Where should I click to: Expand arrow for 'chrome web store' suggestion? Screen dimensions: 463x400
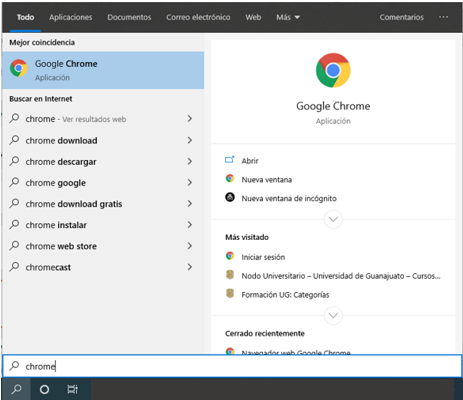point(190,246)
